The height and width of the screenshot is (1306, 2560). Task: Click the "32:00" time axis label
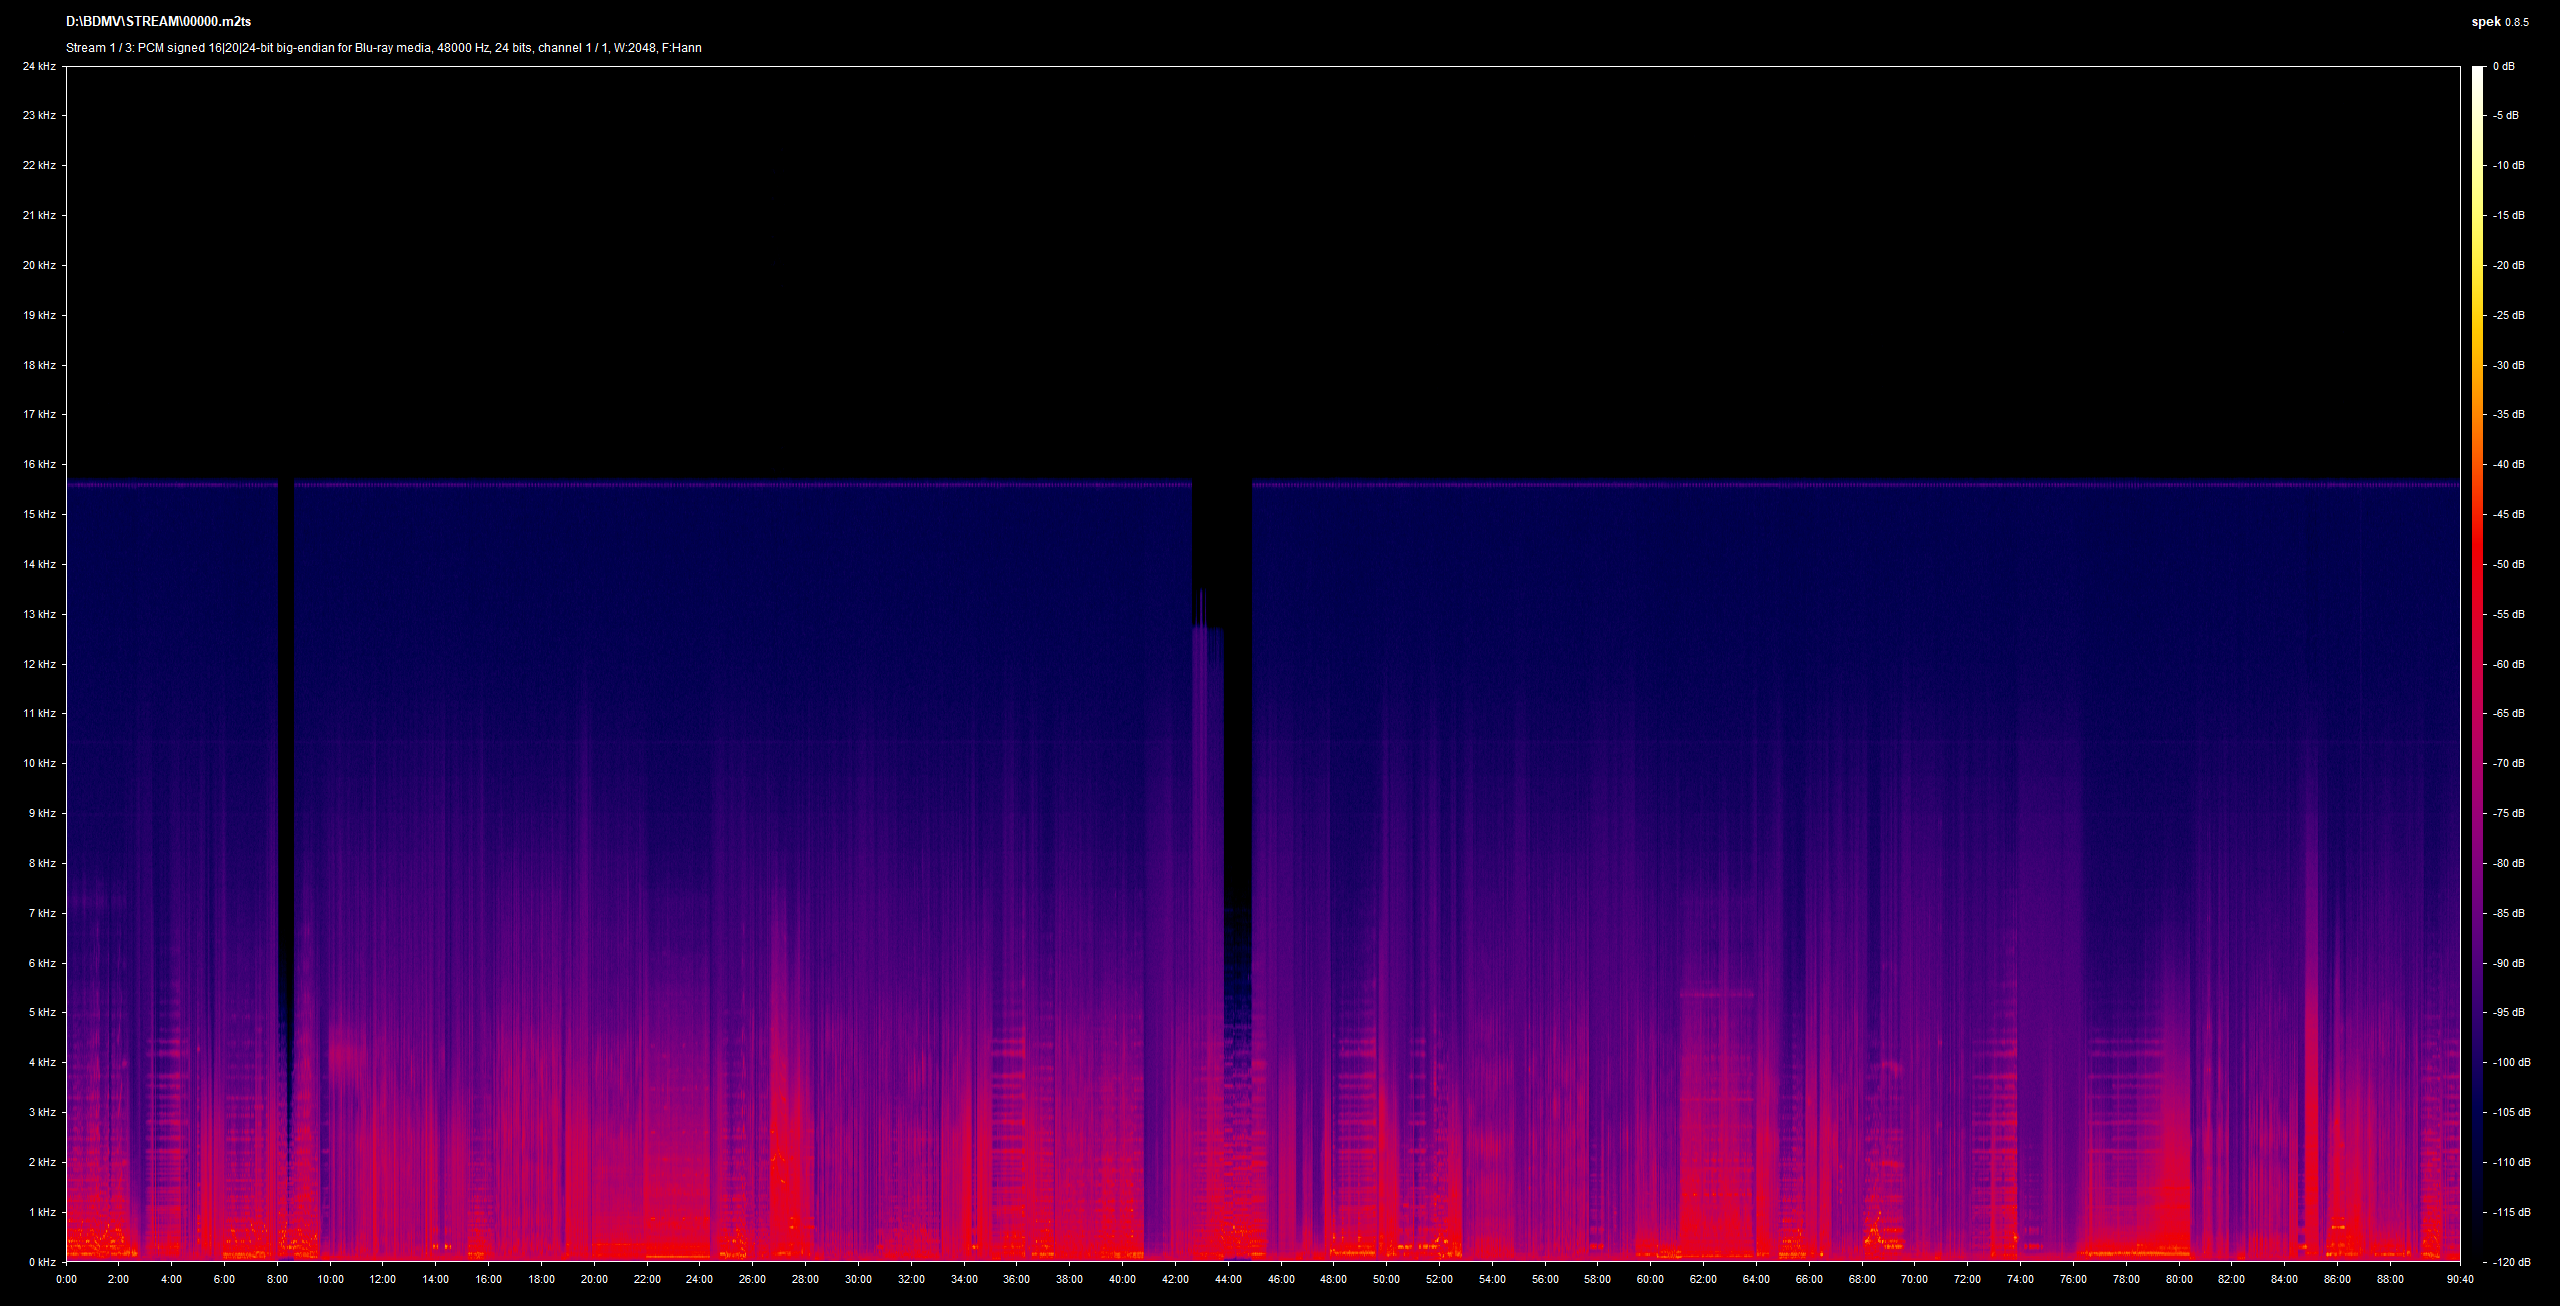(911, 1280)
